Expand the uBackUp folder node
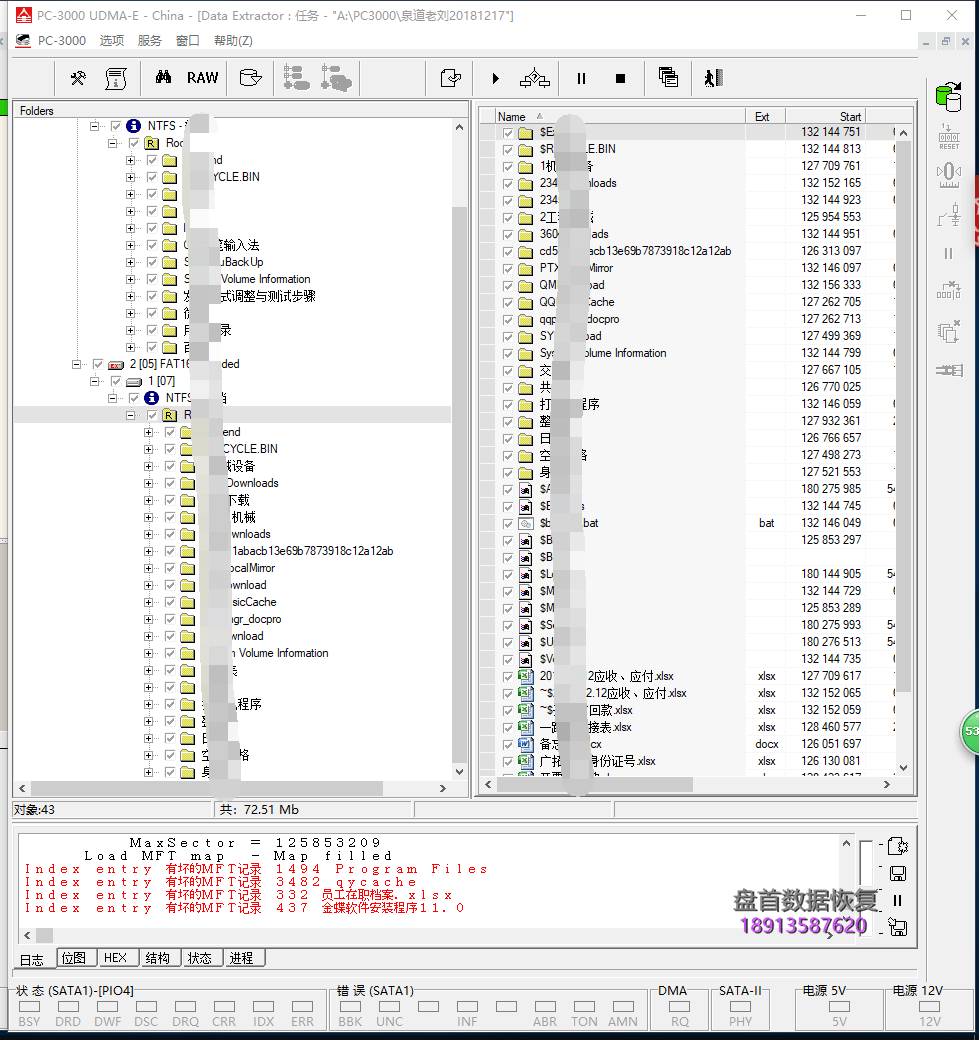This screenshot has width=979, height=1040. click(130, 262)
